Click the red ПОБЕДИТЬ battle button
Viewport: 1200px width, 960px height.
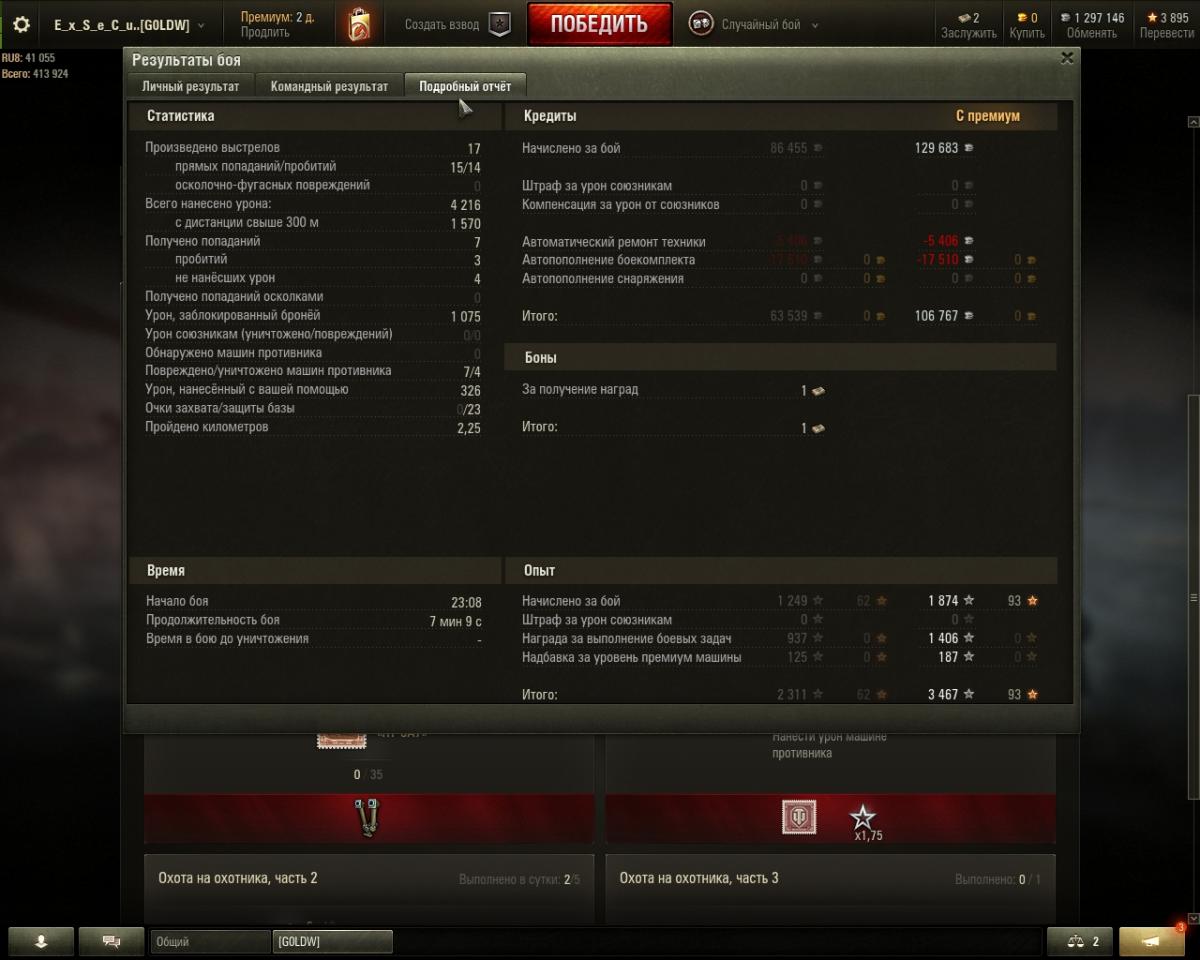599,25
